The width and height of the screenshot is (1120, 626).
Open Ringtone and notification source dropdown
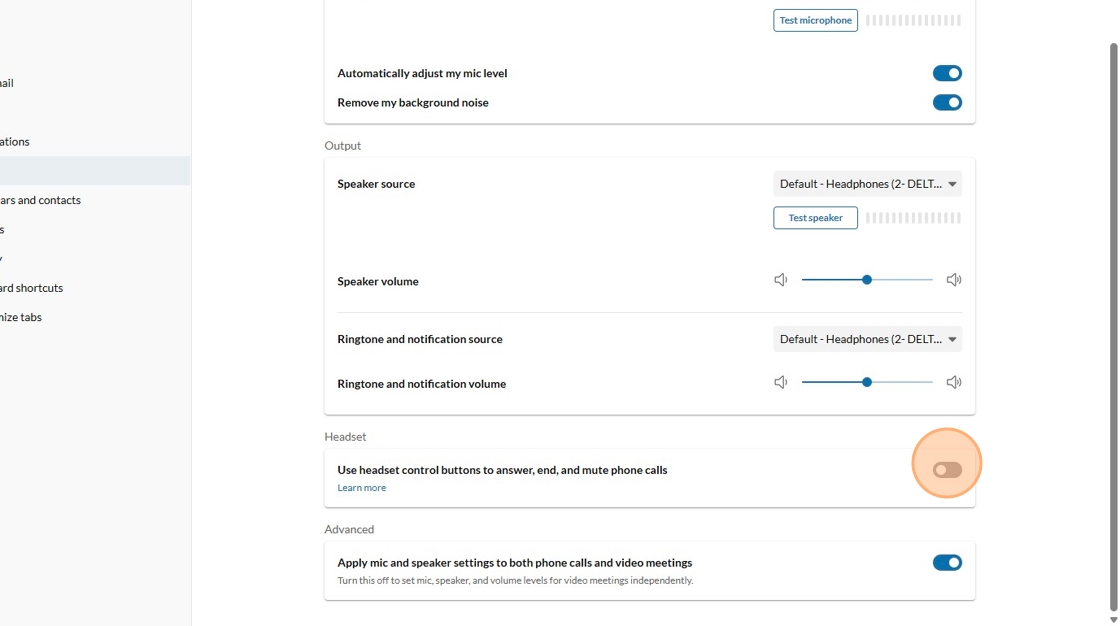click(867, 339)
